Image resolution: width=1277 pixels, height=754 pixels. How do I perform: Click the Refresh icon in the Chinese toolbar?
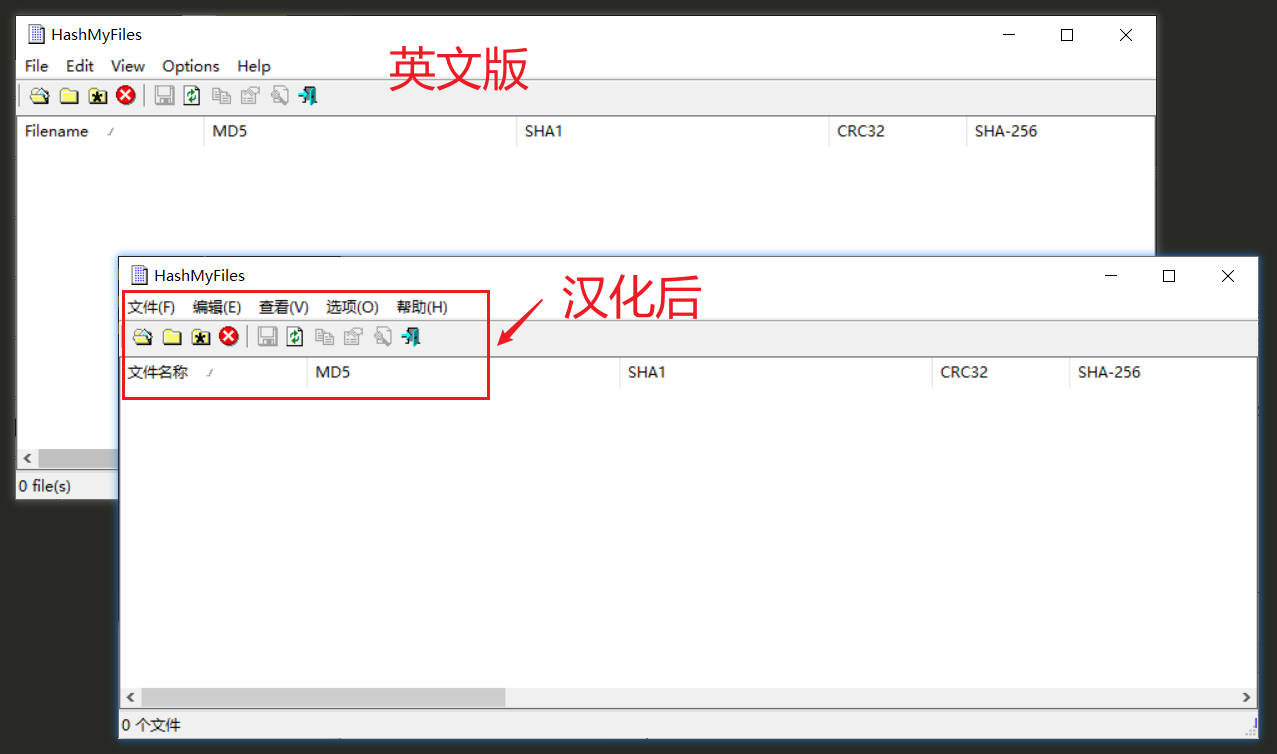[x=295, y=336]
